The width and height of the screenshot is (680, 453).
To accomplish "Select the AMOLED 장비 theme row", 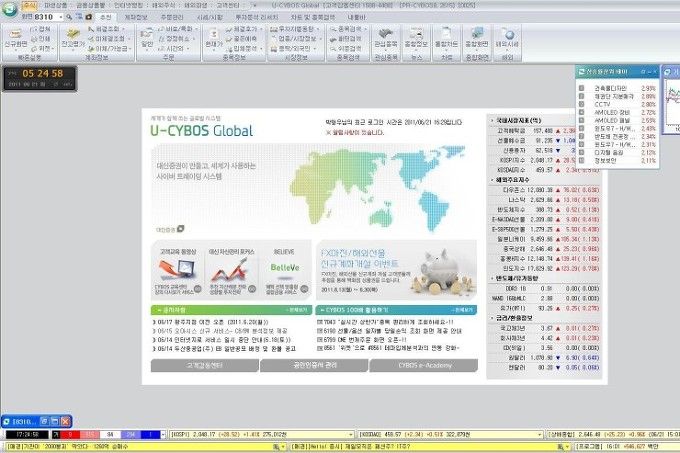I will pos(618,113).
